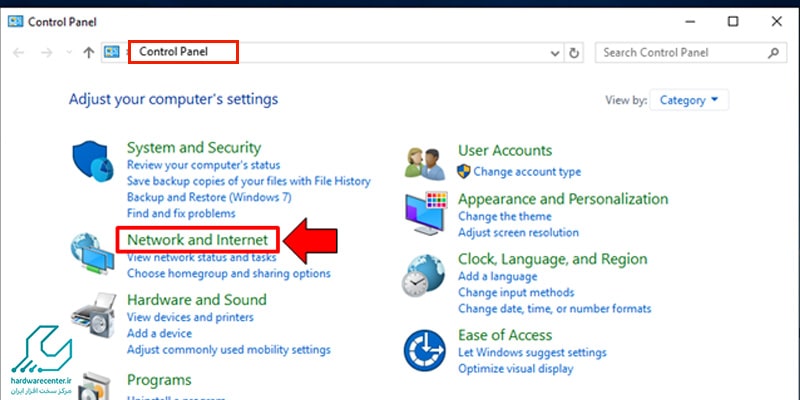Viewport: 800px width, 400px height.
Task: Click the address bar Control Panel icon
Action: click(x=112, y=52)
